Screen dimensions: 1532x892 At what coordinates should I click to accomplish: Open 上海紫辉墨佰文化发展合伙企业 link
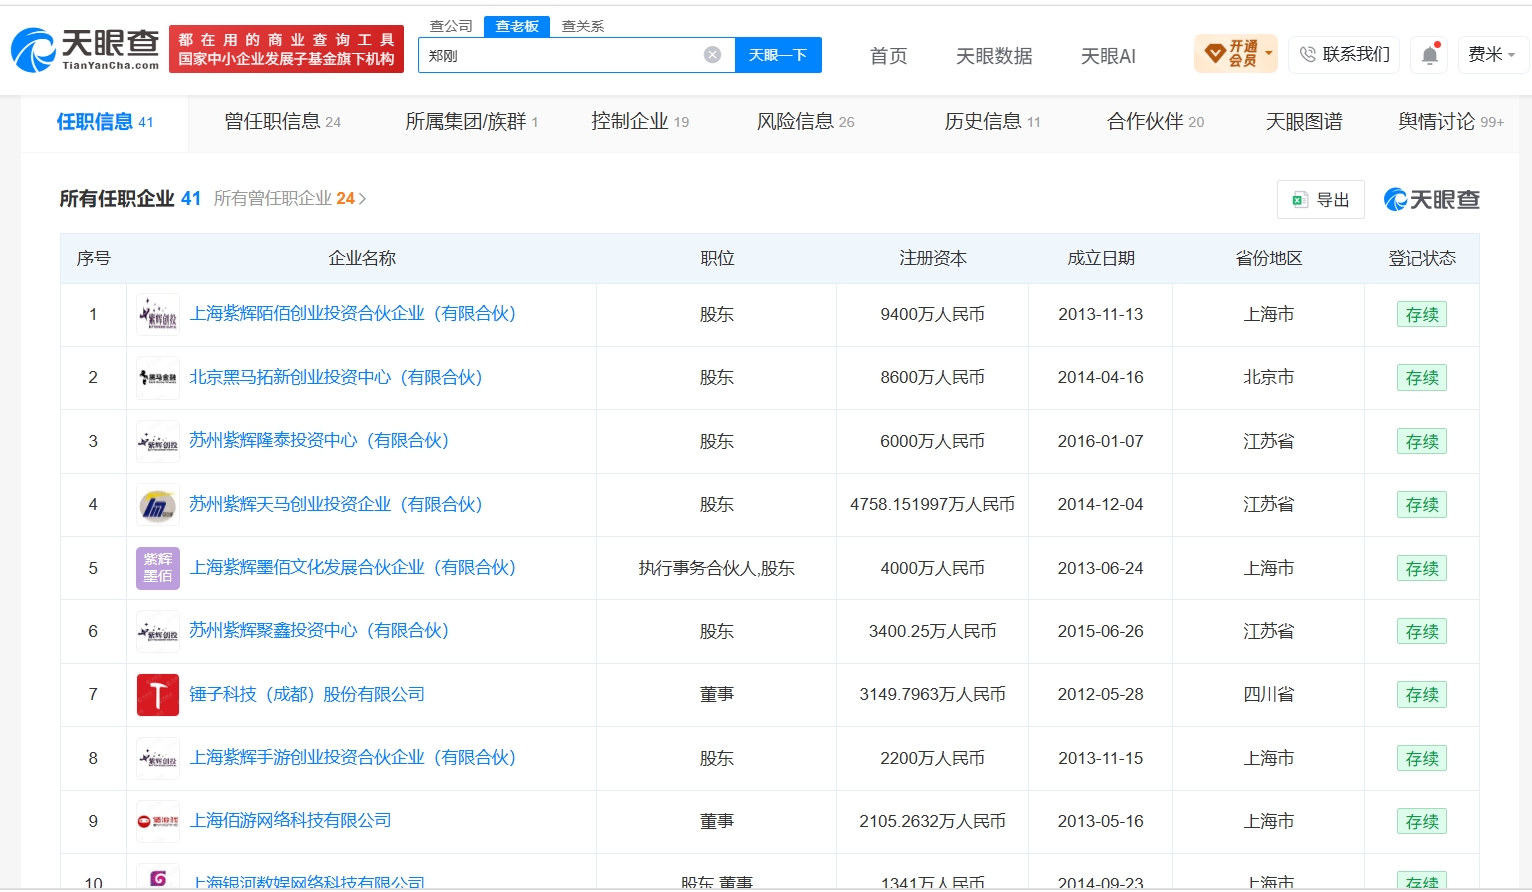(353, 568)
